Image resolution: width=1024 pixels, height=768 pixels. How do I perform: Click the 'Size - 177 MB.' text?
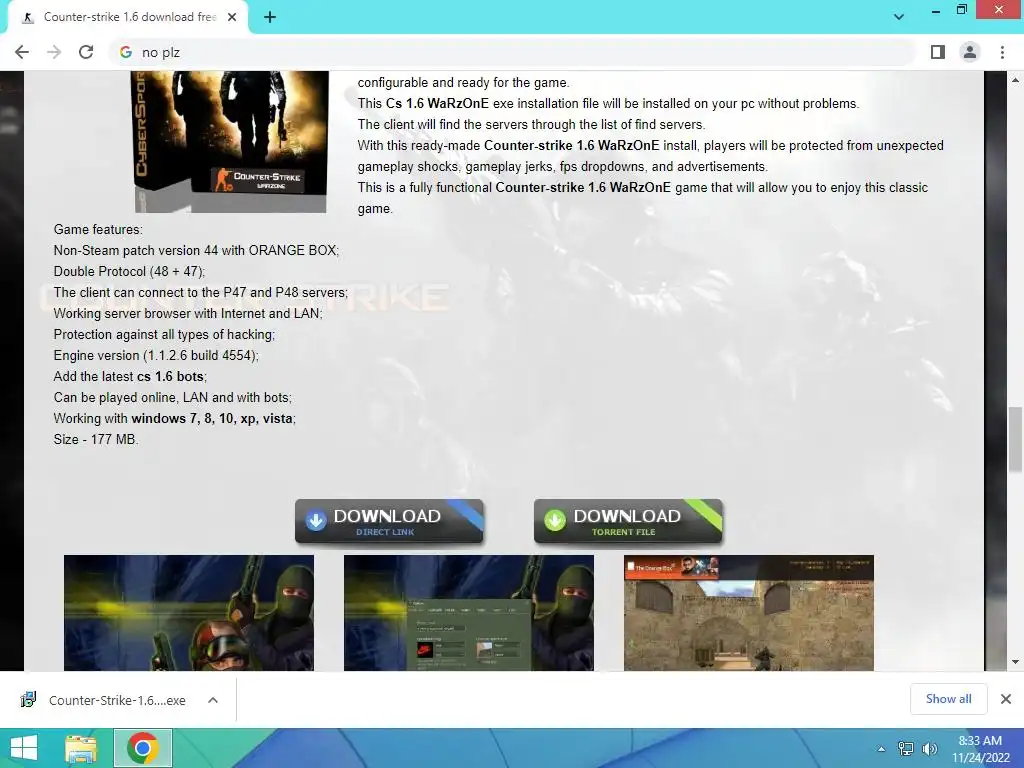tap(96, 440)
